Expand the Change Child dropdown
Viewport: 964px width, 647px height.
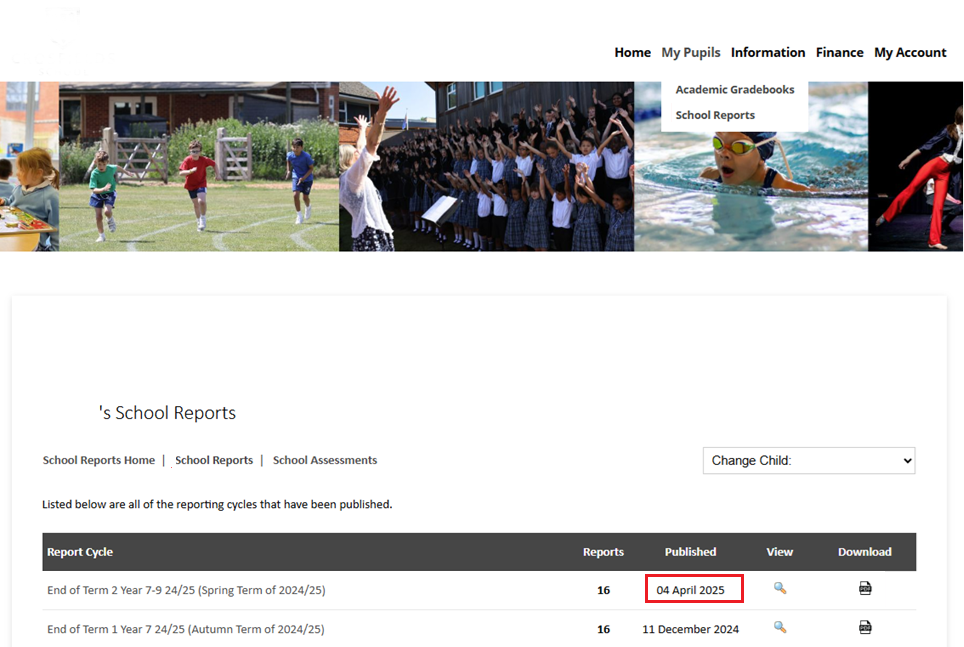[808, 461]
